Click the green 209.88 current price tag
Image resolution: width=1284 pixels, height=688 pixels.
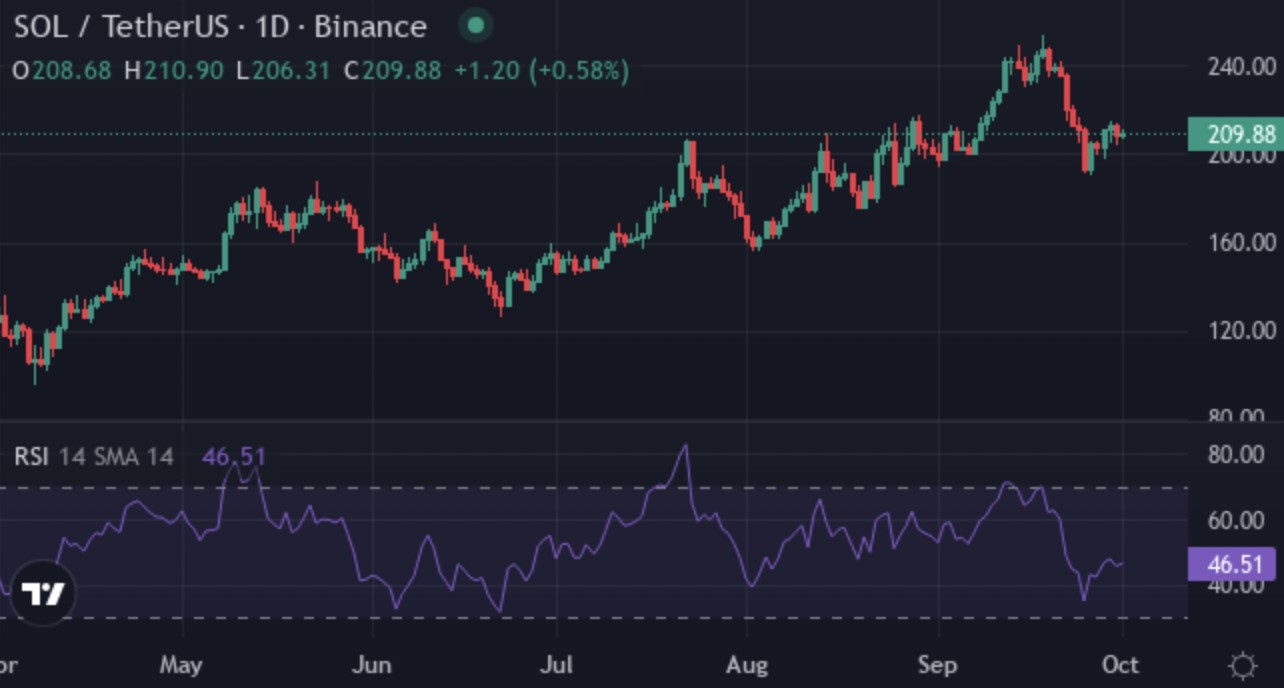tap(1235, 134)
